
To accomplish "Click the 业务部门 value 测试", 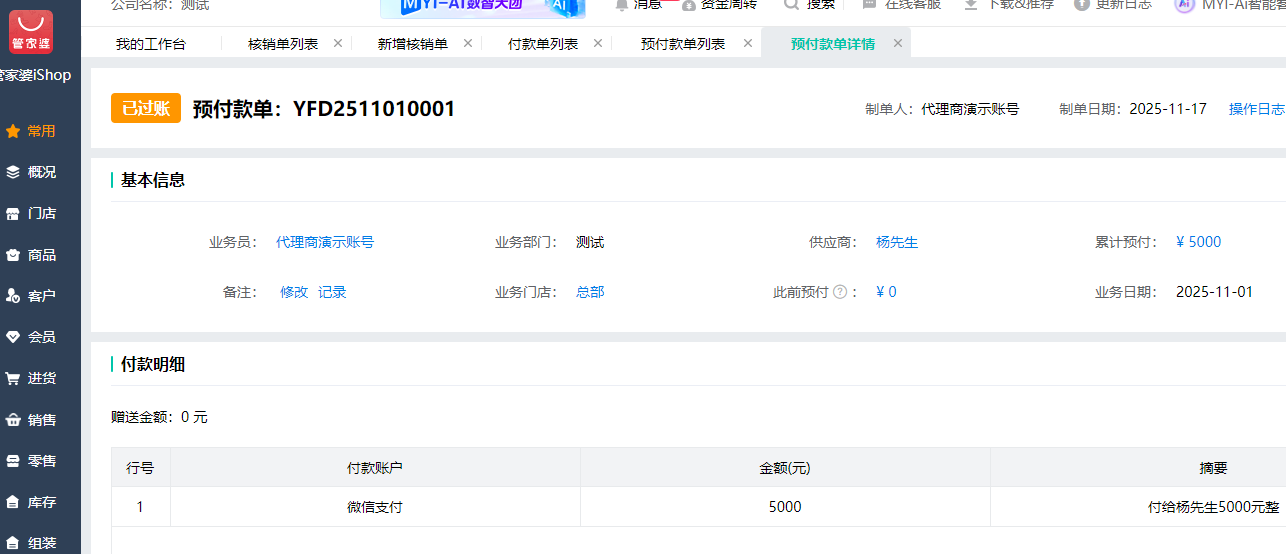I will click(590, 242).
